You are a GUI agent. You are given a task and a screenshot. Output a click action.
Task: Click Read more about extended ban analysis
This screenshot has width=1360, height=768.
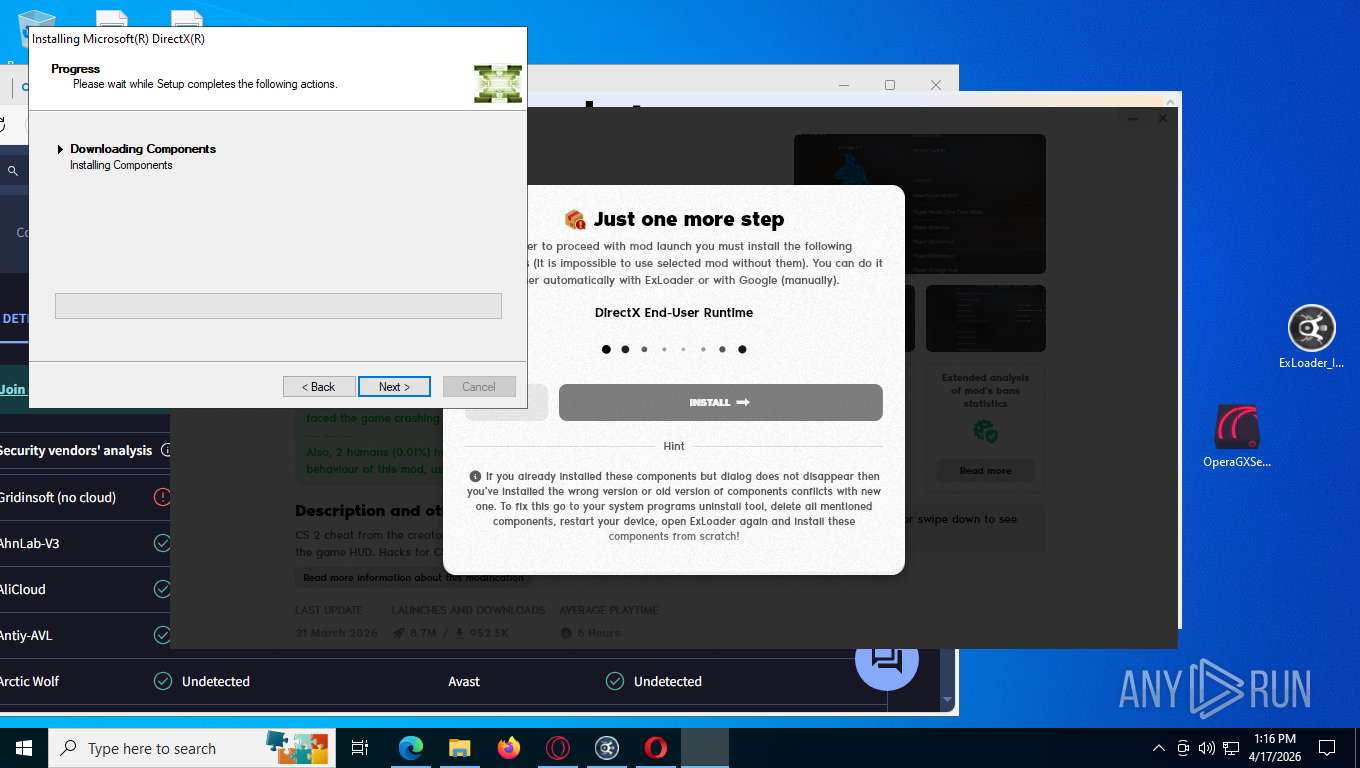[x=985, y=470]
